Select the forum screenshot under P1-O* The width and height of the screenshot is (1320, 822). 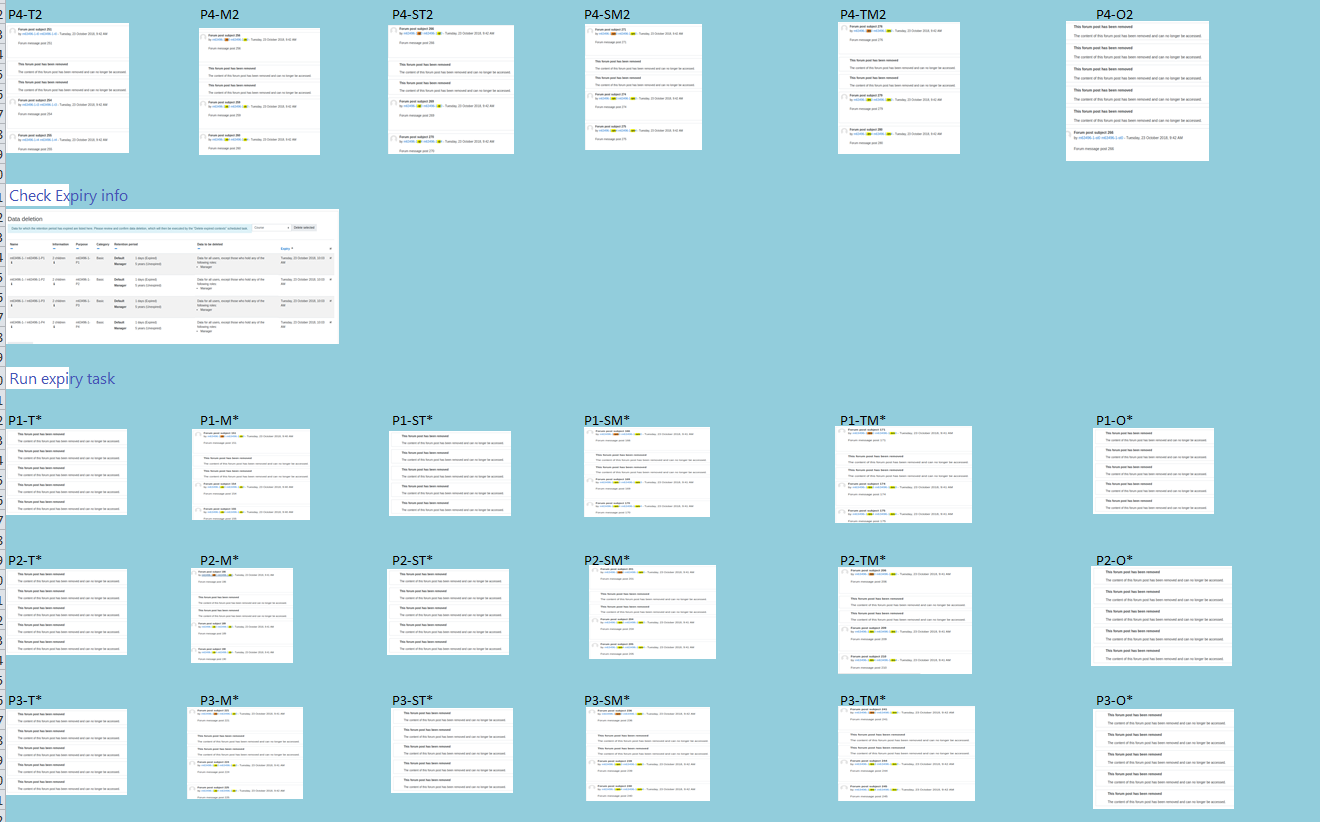1153,471
